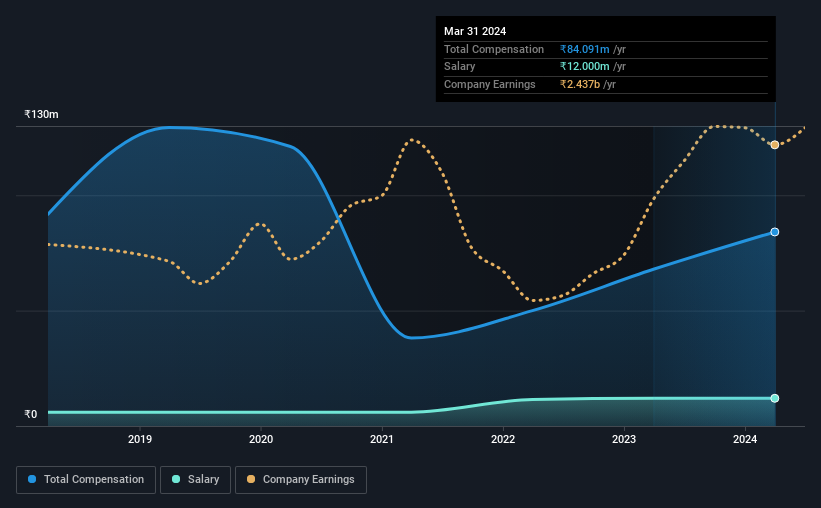This screenshot has height=508, width=821.
Task: Toggle the Company Earnings legend series
Action: point(301,480)
